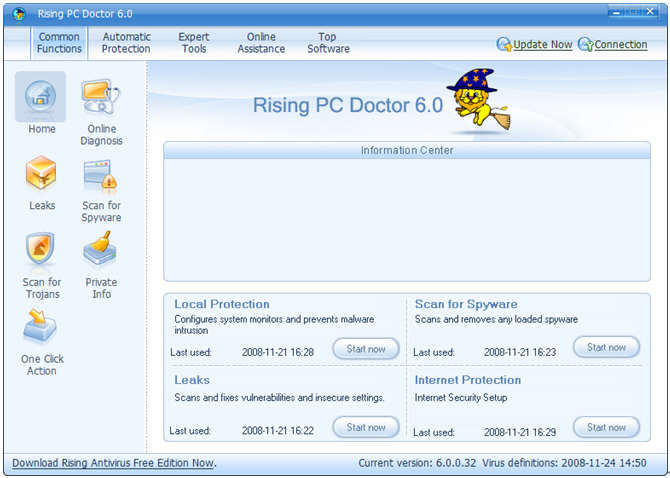
Task: Open the Private Info cleaner
Action: (x=101, y=251)
